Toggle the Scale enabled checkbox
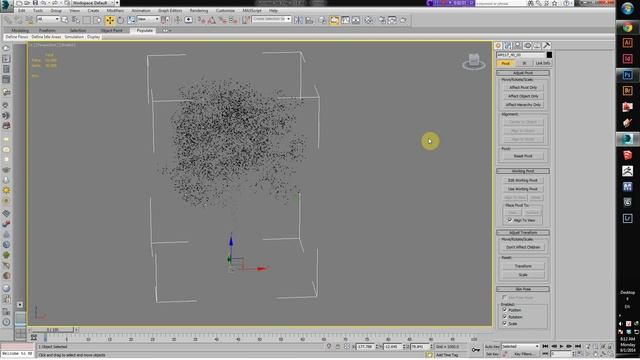Viewport: 640px width, 360px height. [x=504, y=323]
